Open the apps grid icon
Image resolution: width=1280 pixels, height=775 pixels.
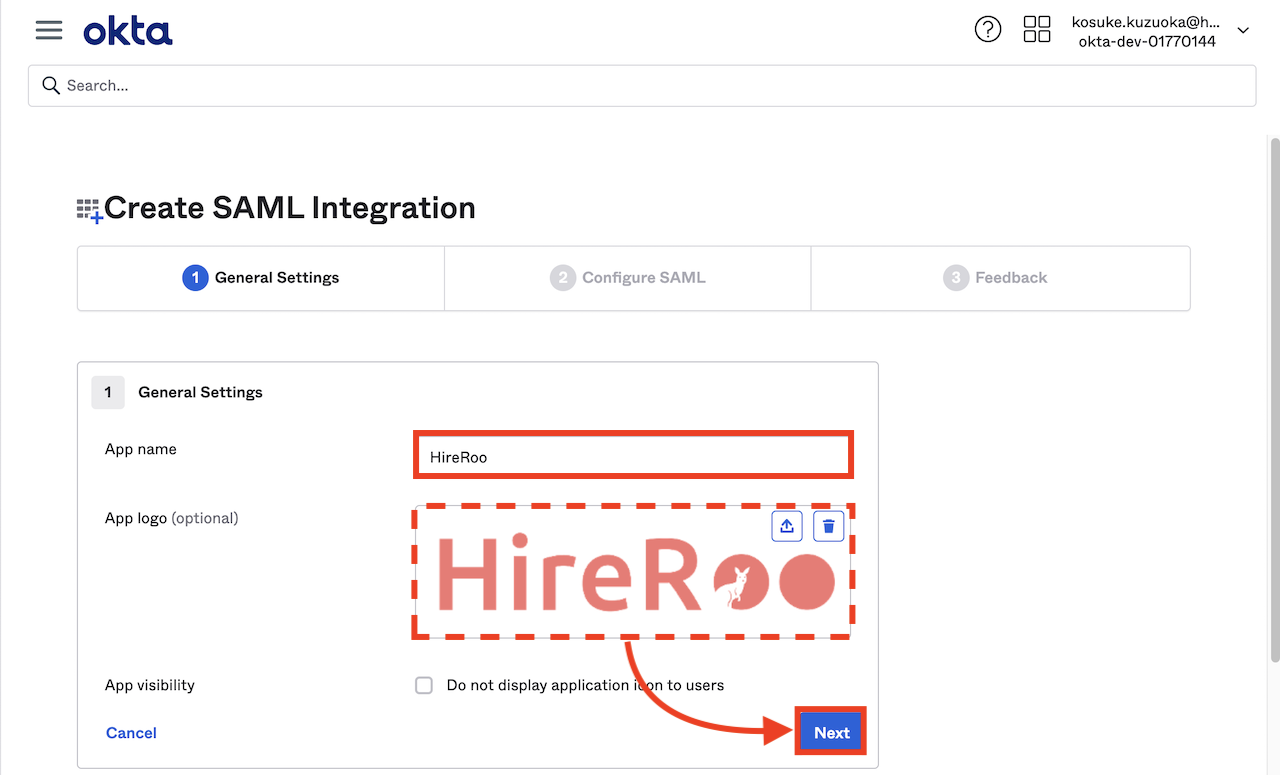[1037, 29]
